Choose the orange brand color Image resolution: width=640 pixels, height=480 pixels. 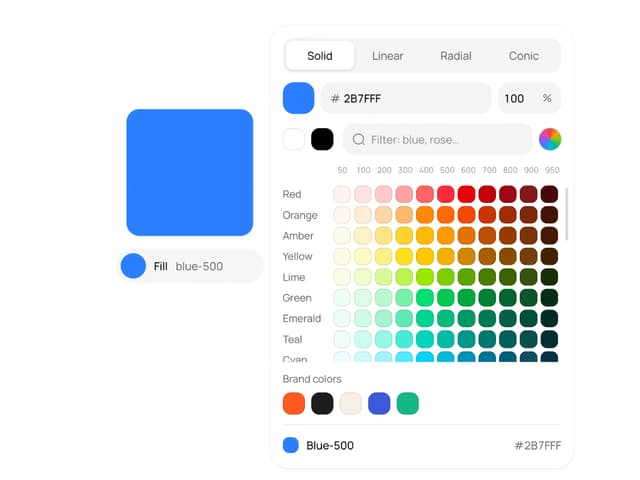coord(293,403)
